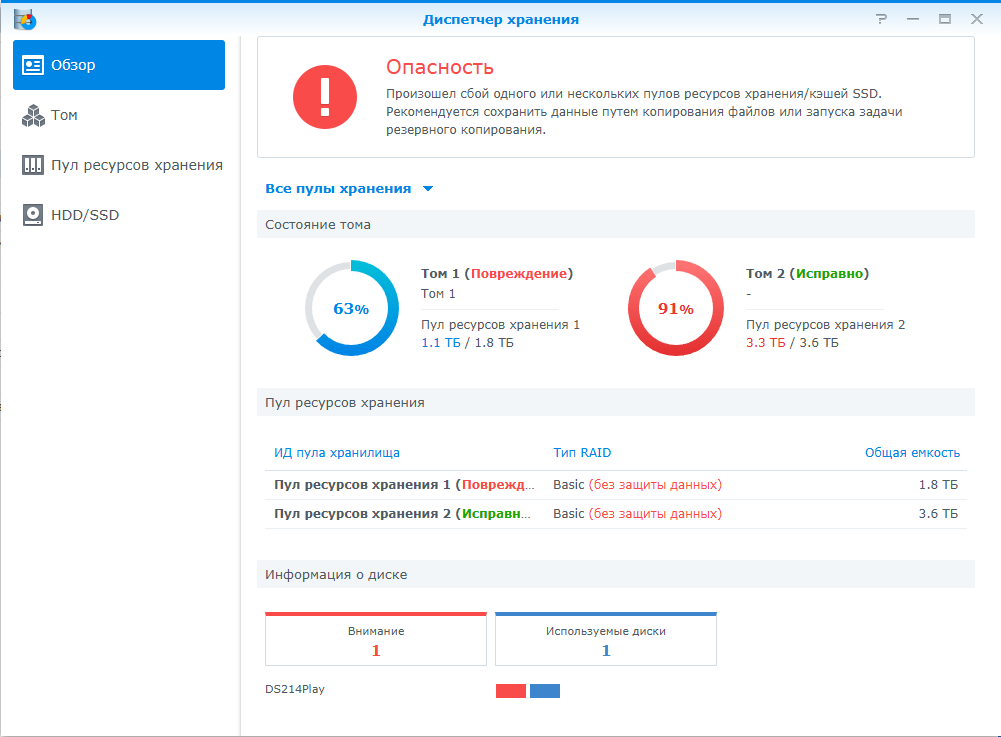Click the red danger exclamation icon
The image size is (1001, 737).
pos(325,97)
